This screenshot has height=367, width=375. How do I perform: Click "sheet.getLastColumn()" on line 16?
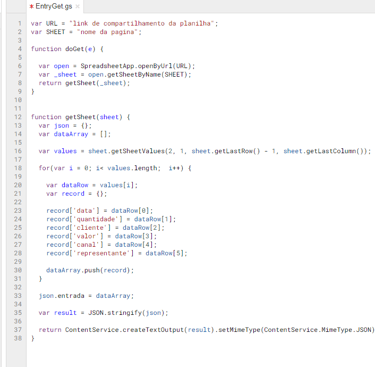[x=325, y=151]
